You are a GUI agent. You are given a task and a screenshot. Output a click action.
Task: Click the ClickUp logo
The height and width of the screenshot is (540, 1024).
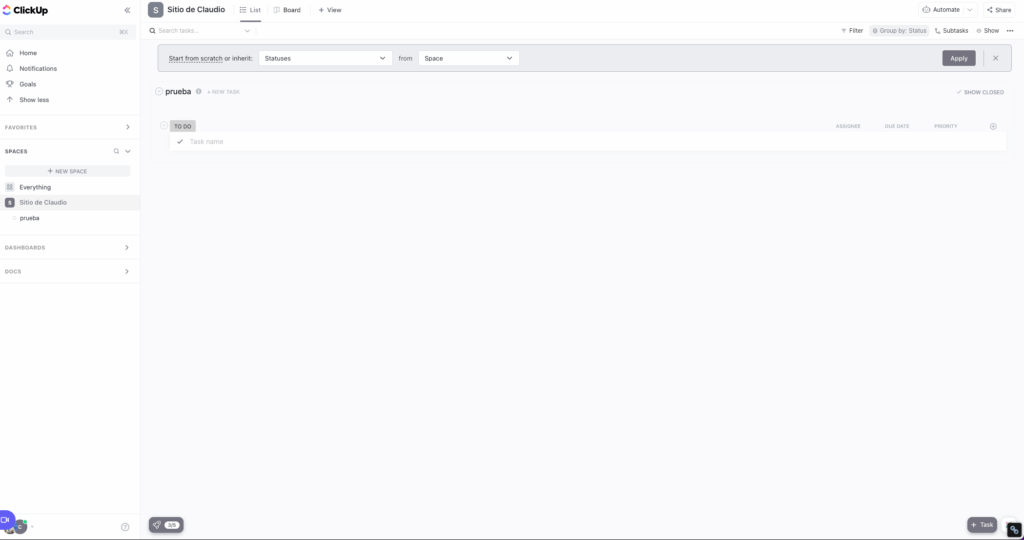click(x=25, y=10)
